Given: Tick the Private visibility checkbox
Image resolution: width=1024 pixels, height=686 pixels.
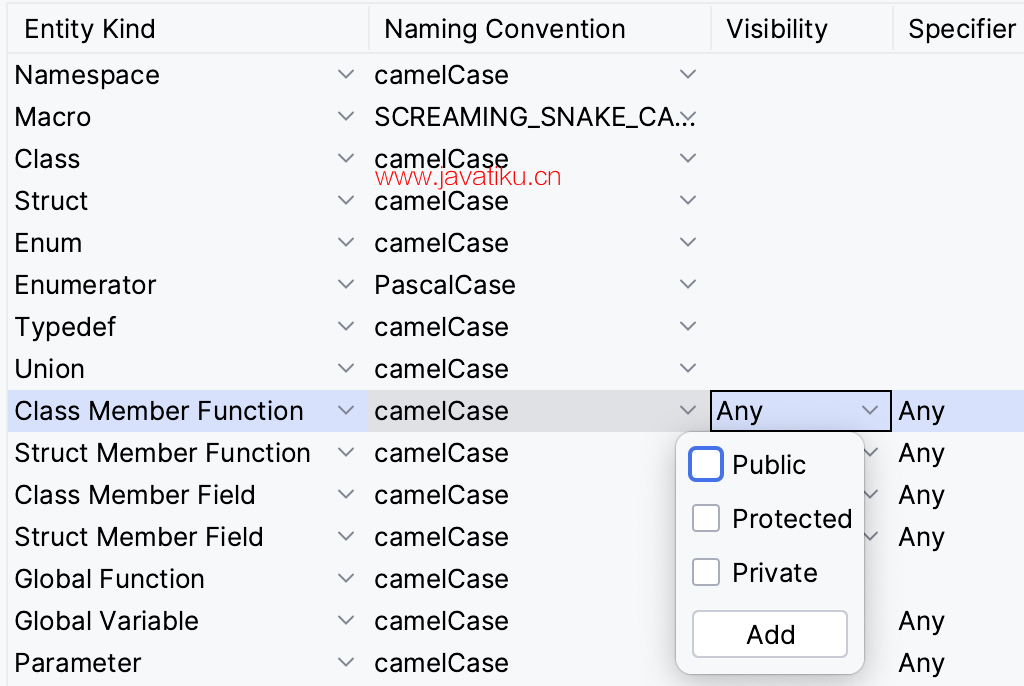Looking at the screenshot, I should (x=706, y=573).
